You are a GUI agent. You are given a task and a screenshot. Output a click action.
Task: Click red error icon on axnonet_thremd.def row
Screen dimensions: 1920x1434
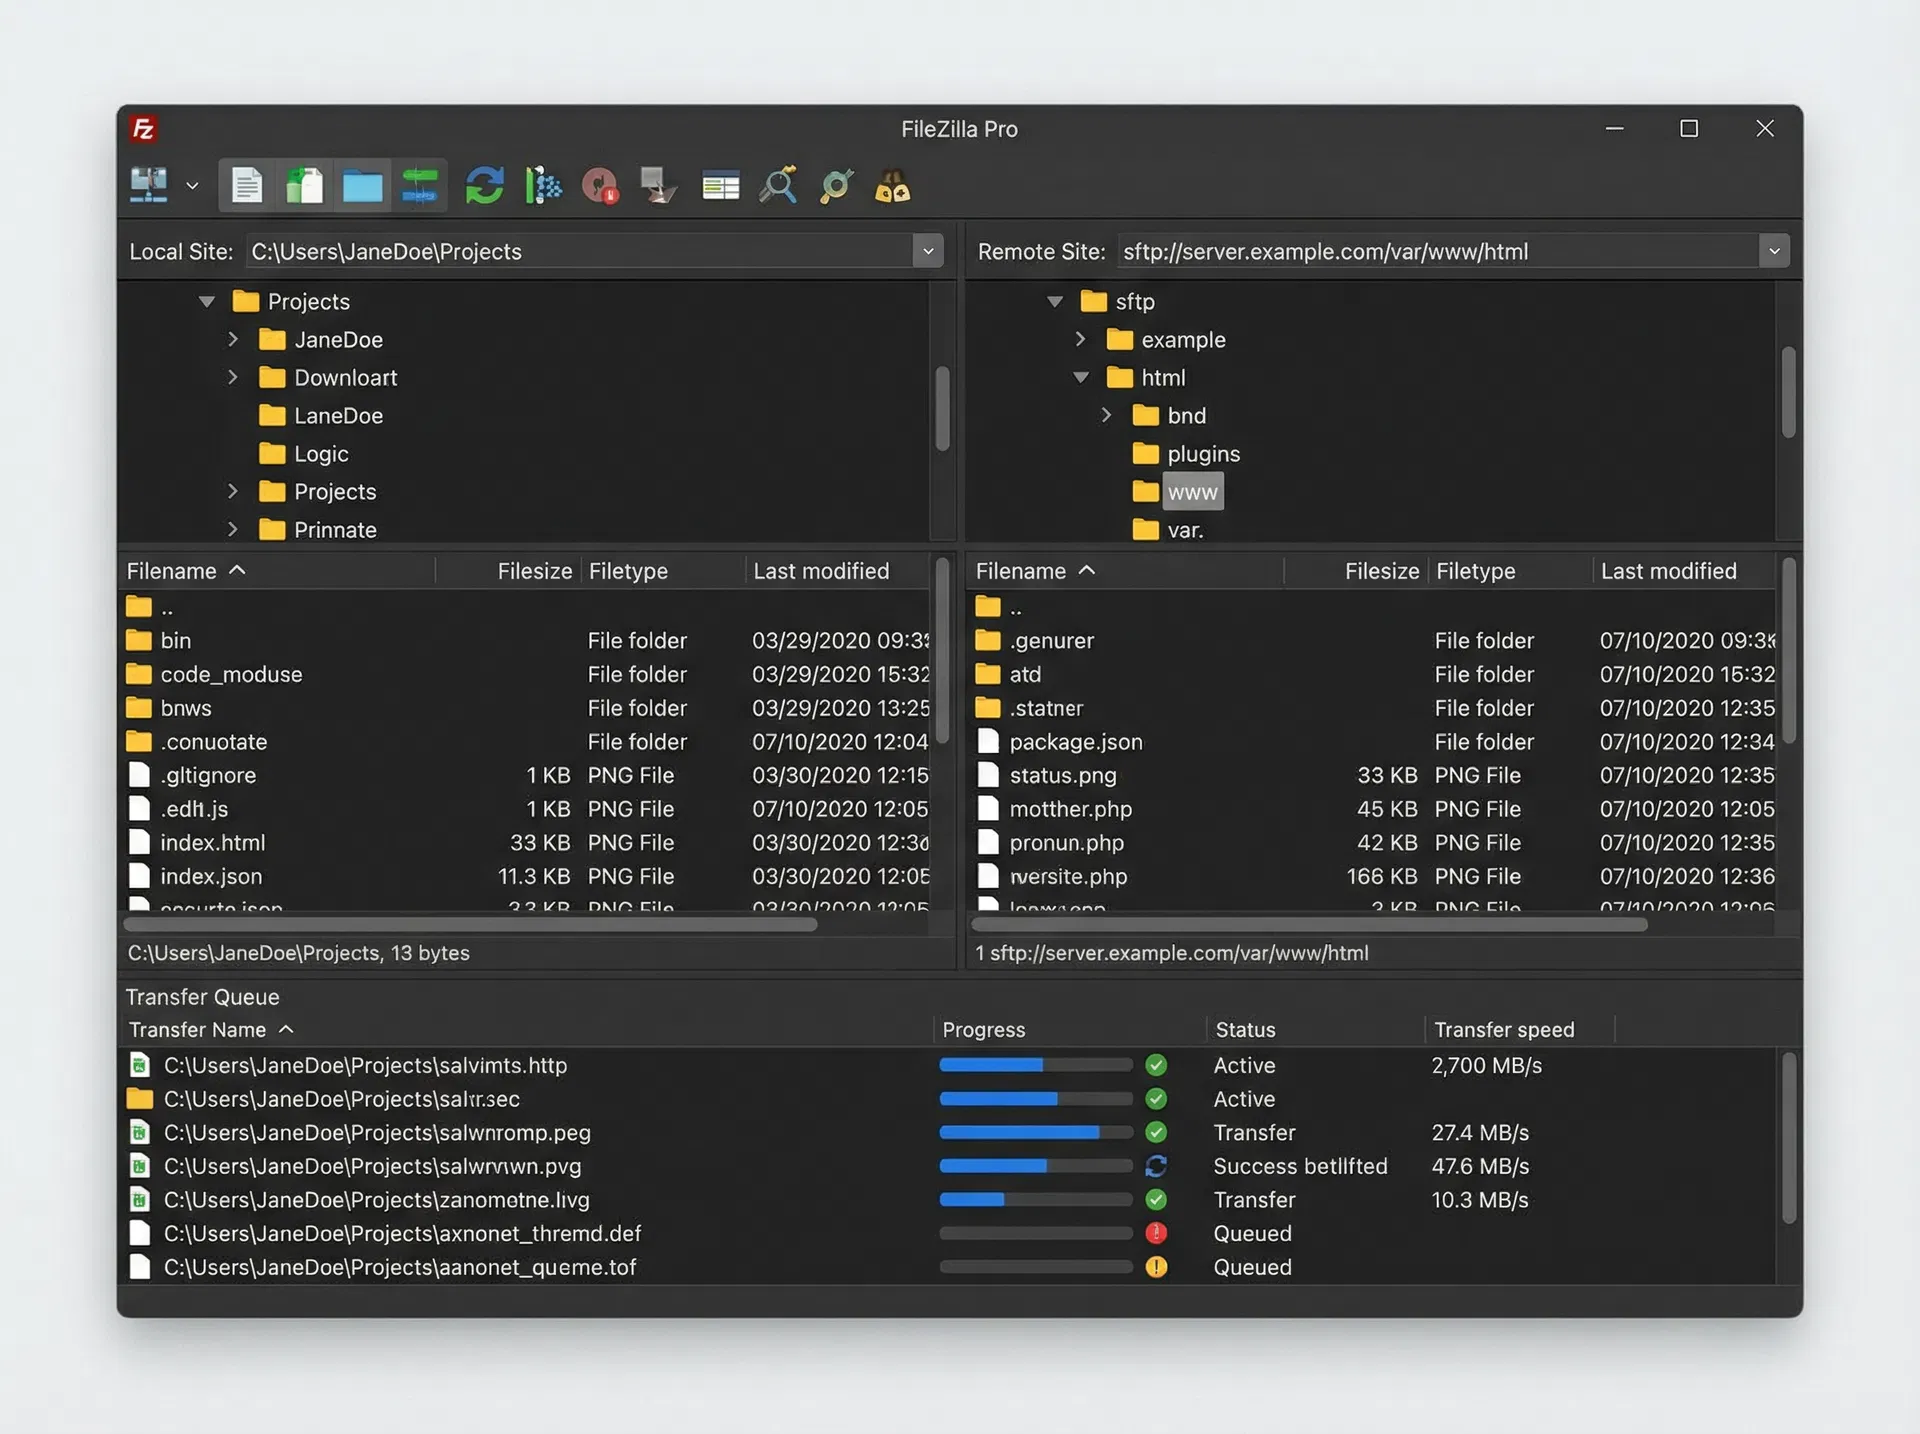[x=1156, y=1234]
